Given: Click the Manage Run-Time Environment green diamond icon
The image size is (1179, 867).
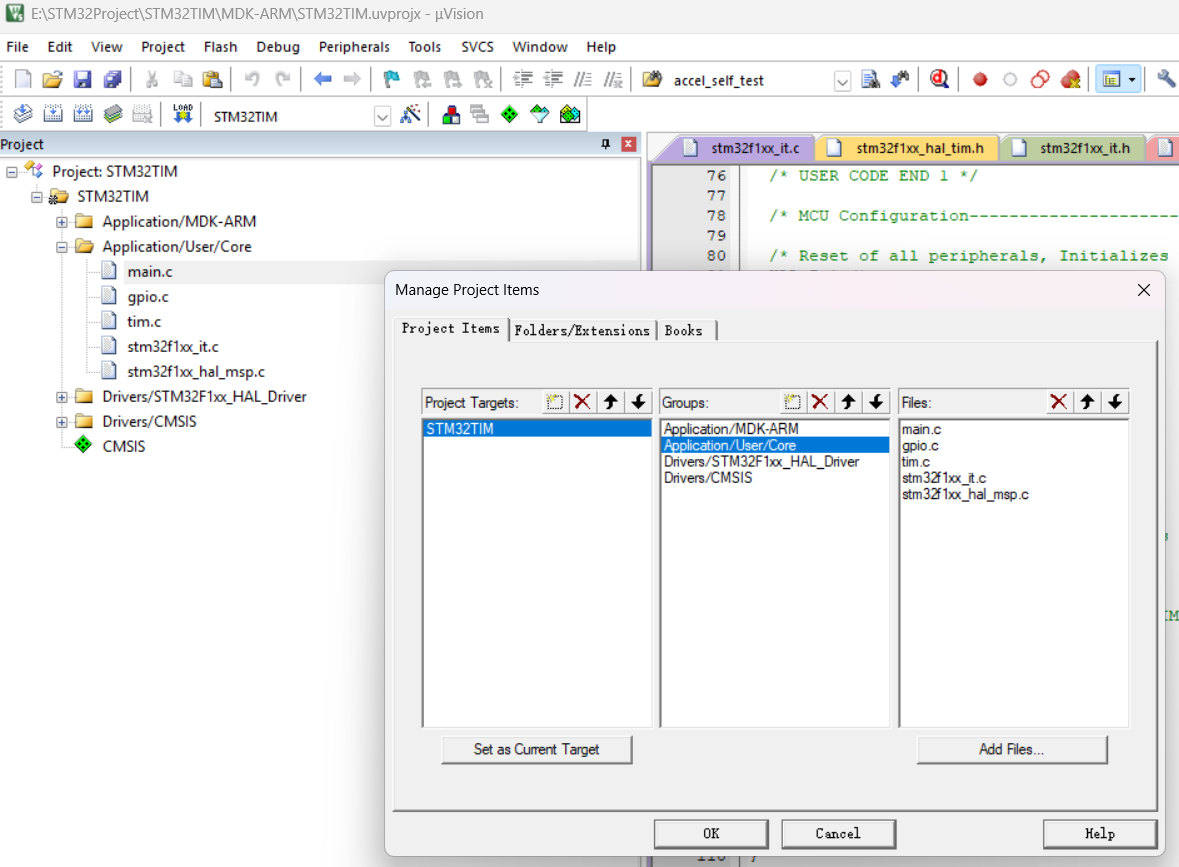Looking at the screenshot, I should pyautogui.click(x=509, y=115).
